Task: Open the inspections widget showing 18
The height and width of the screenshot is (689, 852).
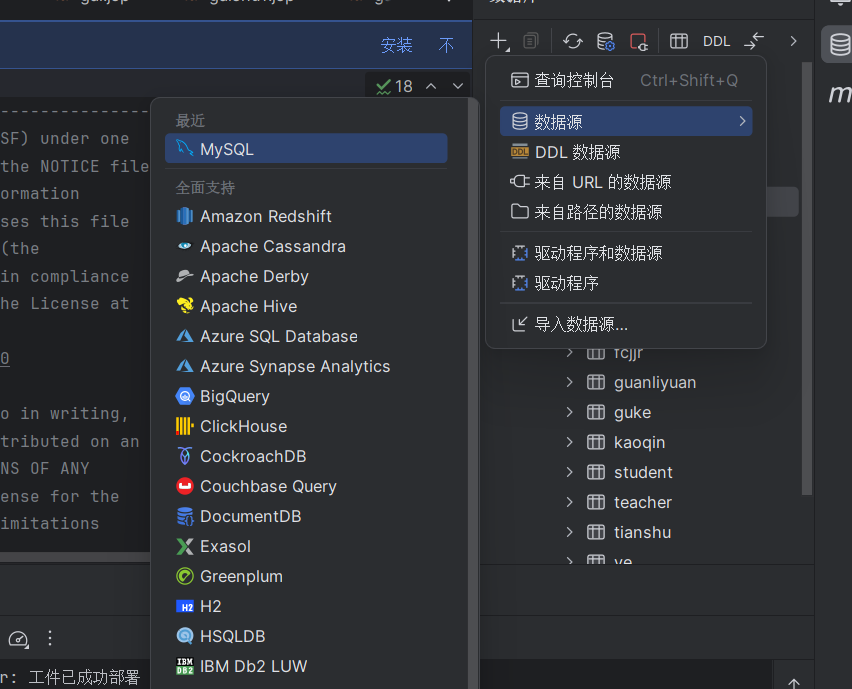Action: click(x=394, y=86)
